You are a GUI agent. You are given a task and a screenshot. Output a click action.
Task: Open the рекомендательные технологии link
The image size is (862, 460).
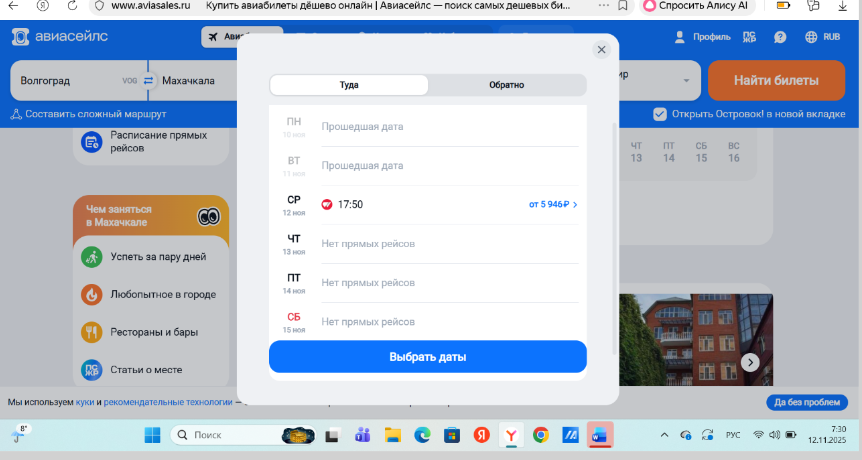point(168,402)
